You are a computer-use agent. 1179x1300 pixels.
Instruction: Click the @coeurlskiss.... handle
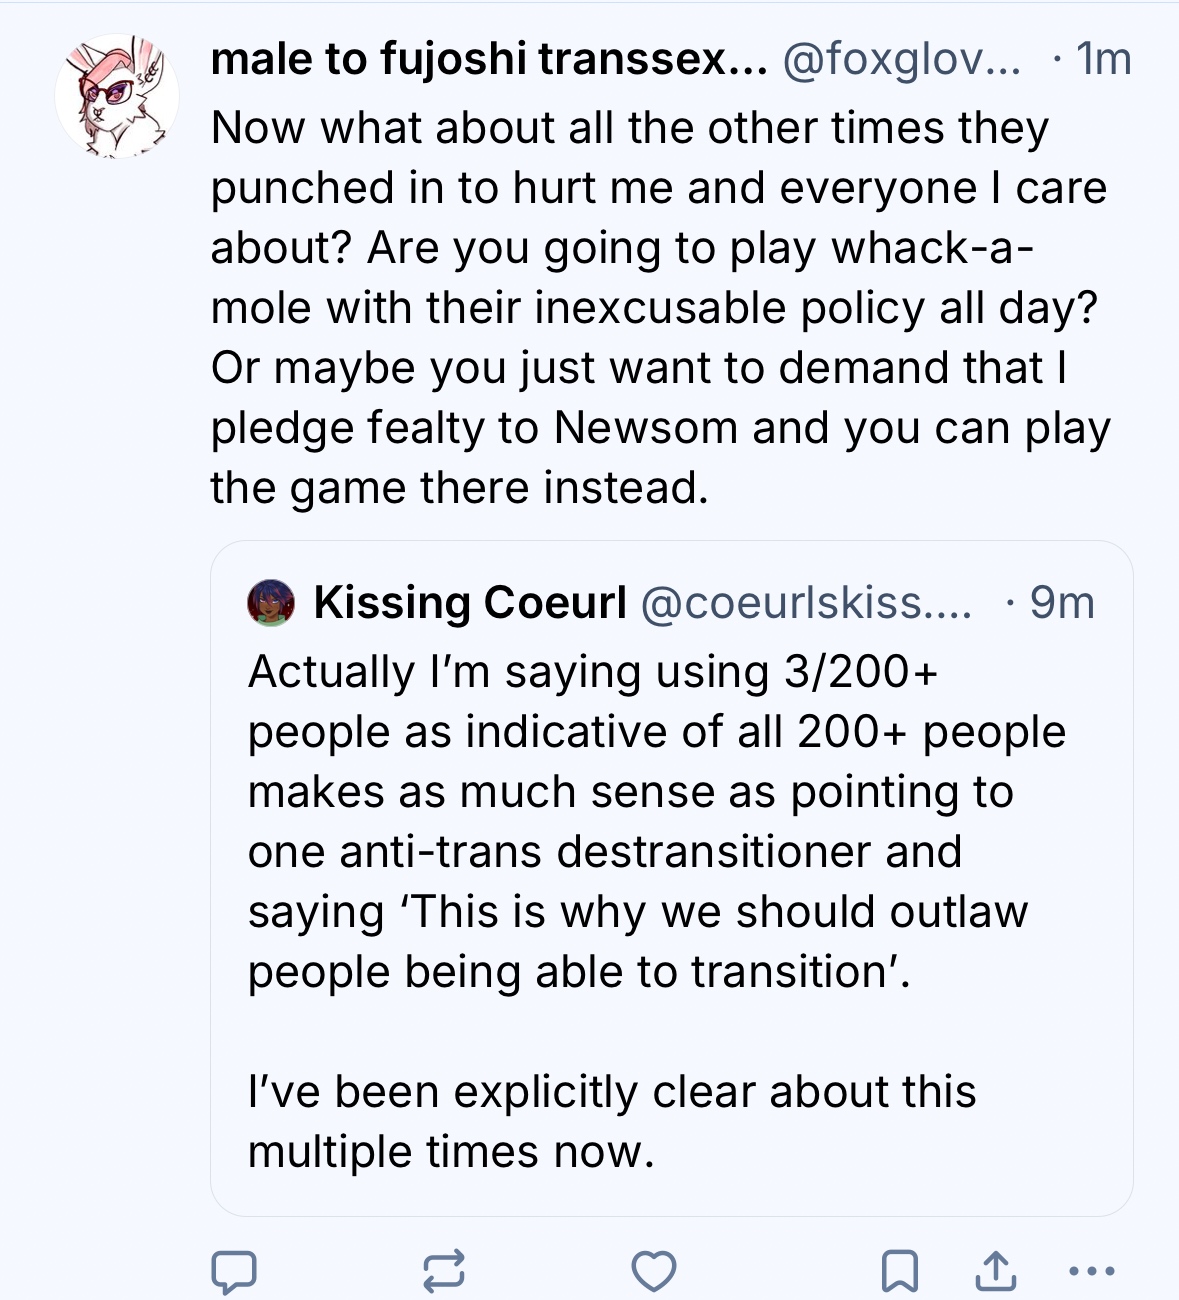[x=805, y=602]
